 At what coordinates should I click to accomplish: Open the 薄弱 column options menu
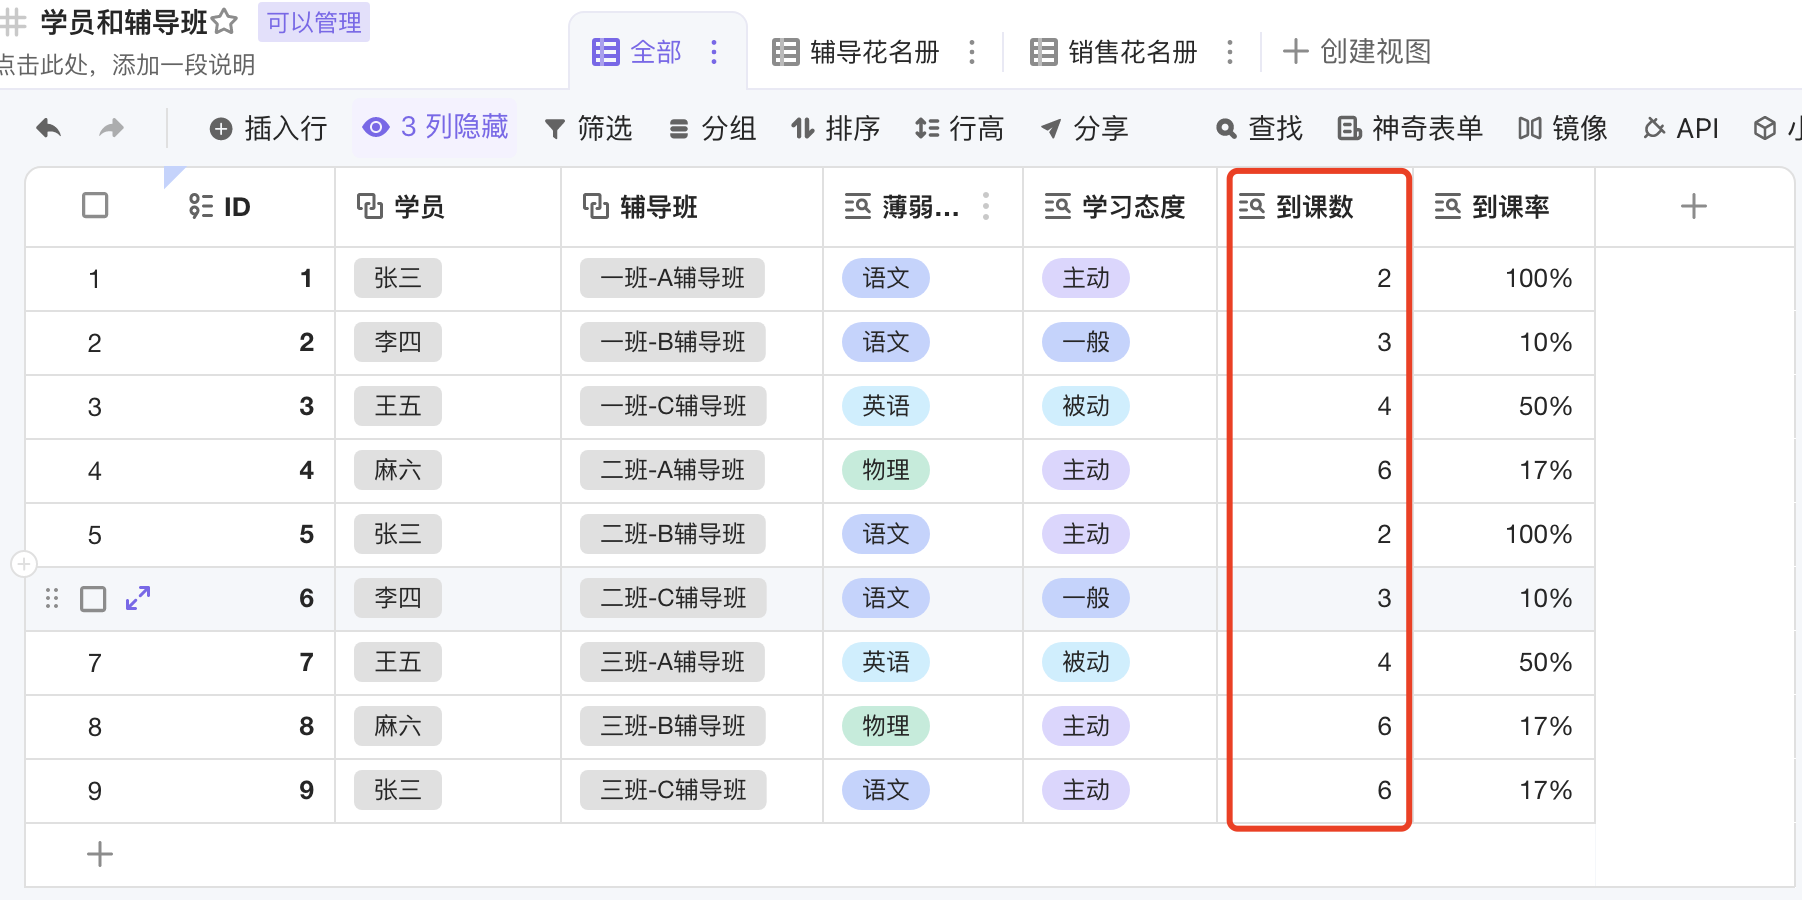pos(986,206)
